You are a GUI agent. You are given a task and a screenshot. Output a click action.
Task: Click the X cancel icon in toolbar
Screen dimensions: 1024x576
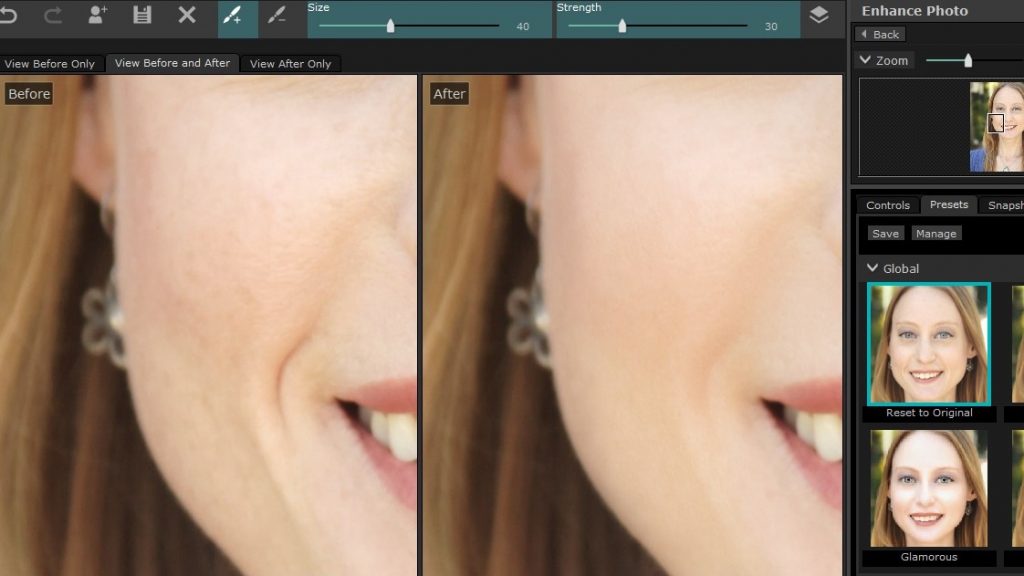point(187,15)
